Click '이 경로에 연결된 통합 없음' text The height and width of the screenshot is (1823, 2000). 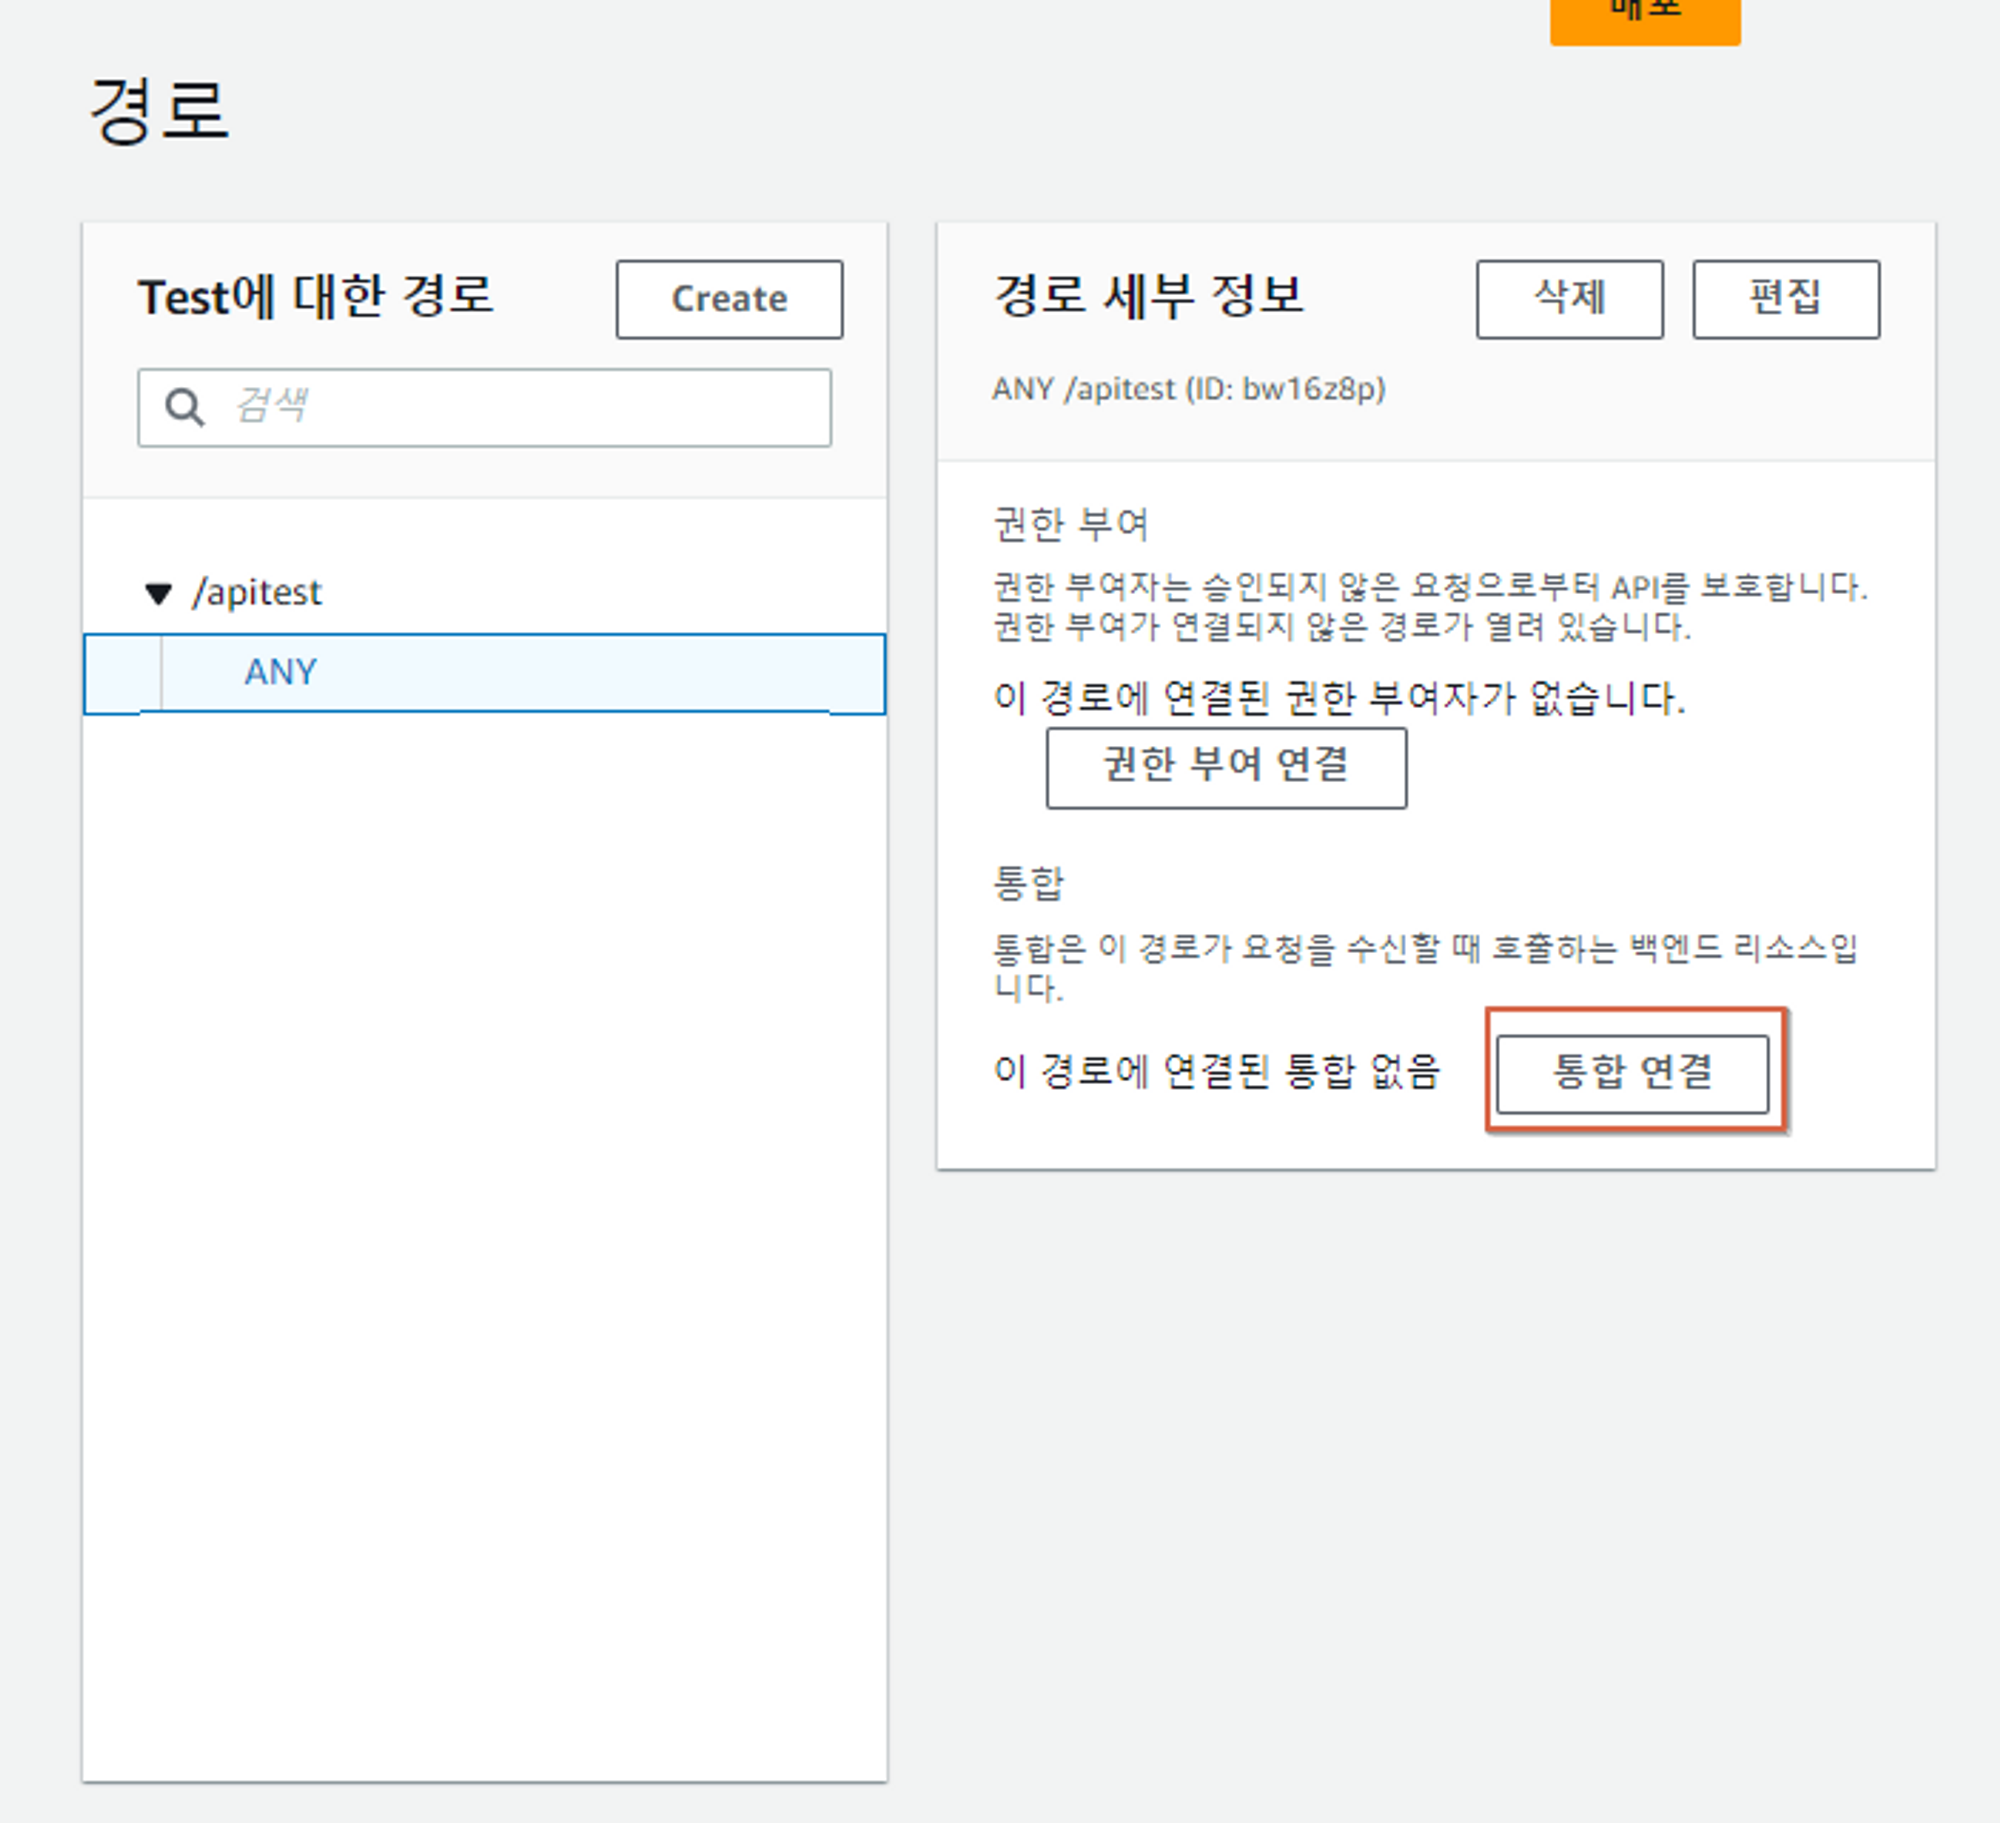(1216, 1072)
